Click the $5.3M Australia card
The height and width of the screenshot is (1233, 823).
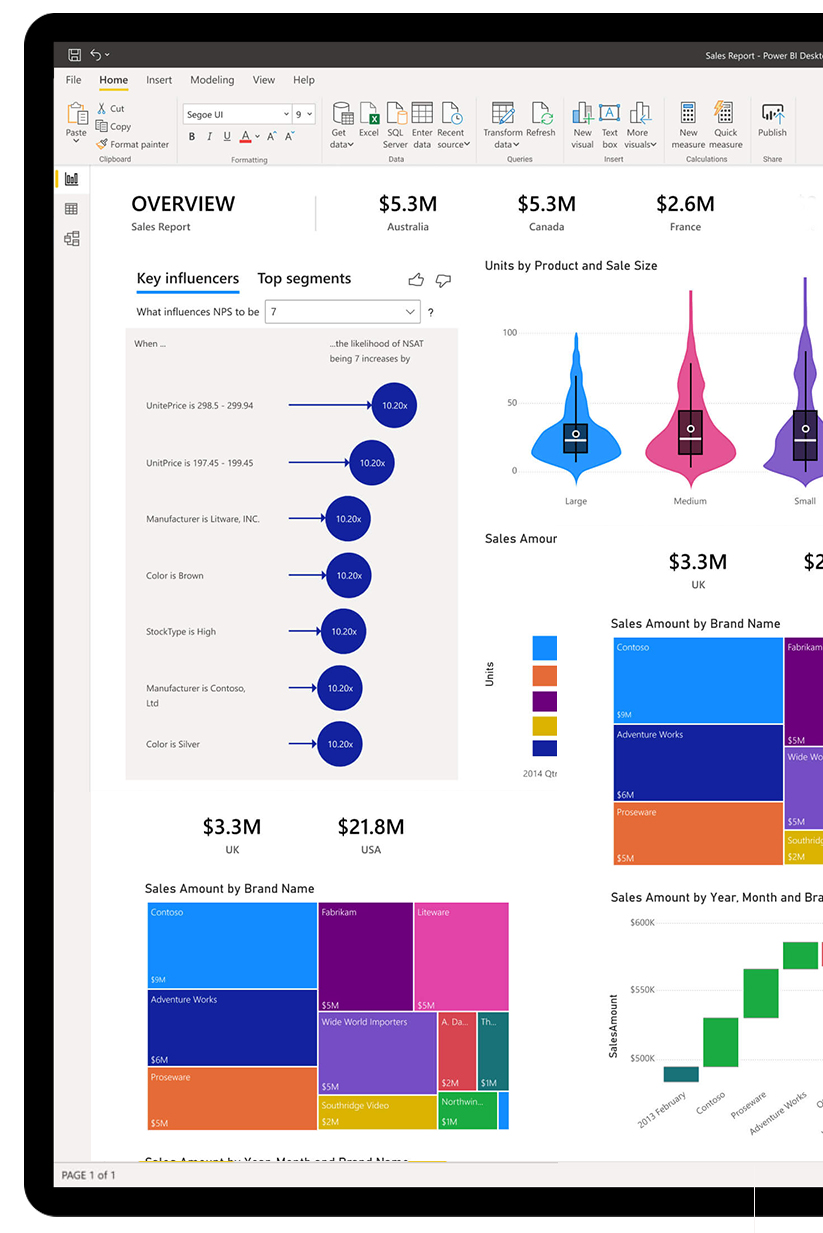(408, 213)
